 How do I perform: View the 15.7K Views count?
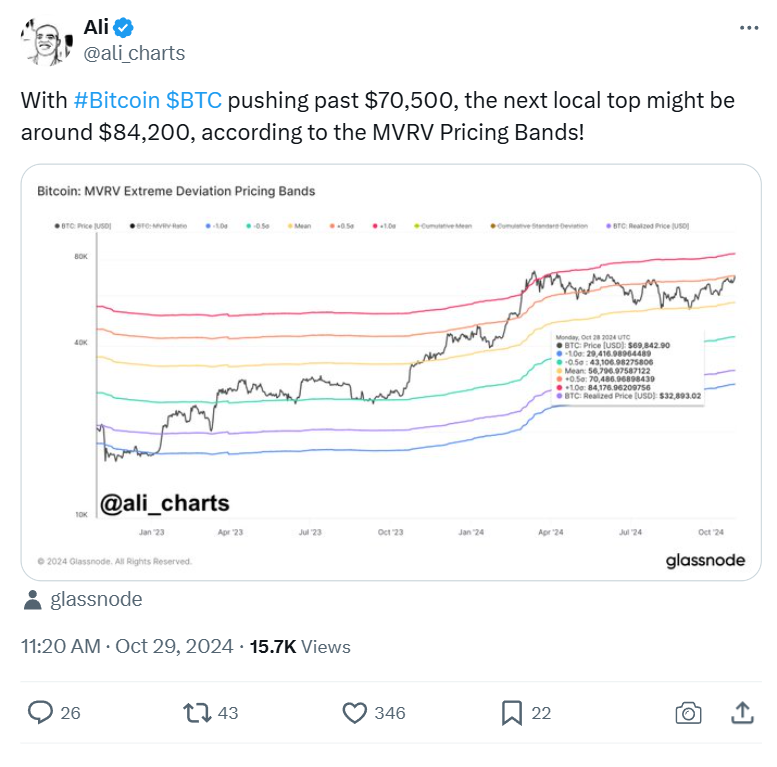point(300,647)
